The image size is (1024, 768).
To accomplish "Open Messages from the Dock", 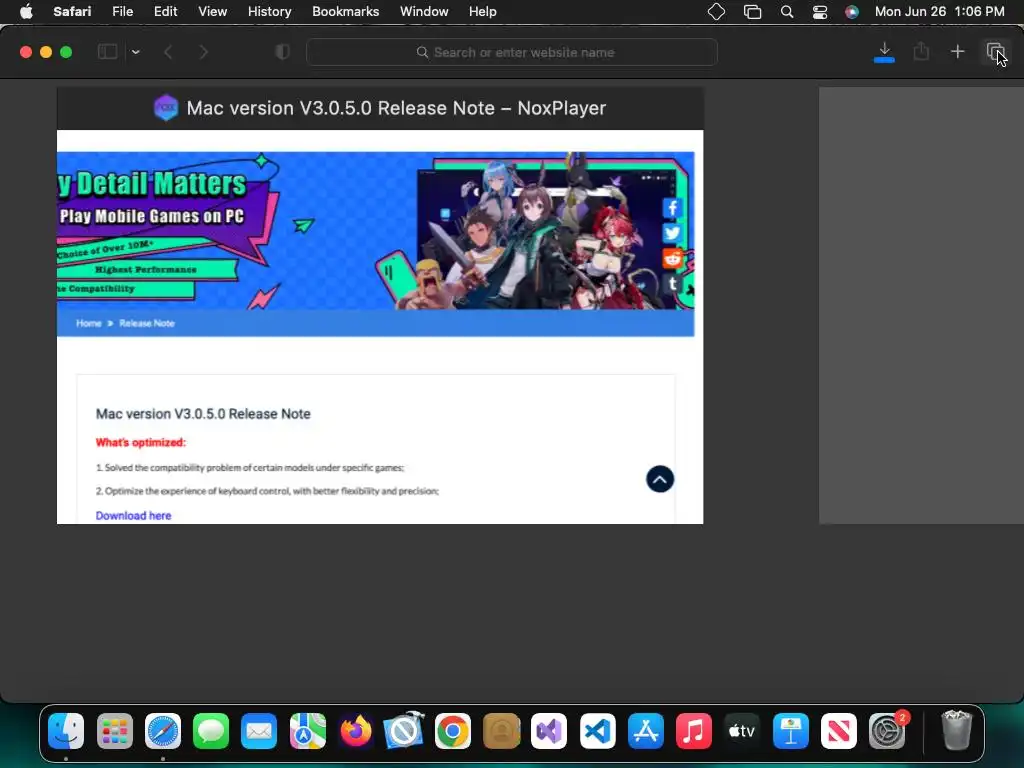I will (x=211, y=731).
